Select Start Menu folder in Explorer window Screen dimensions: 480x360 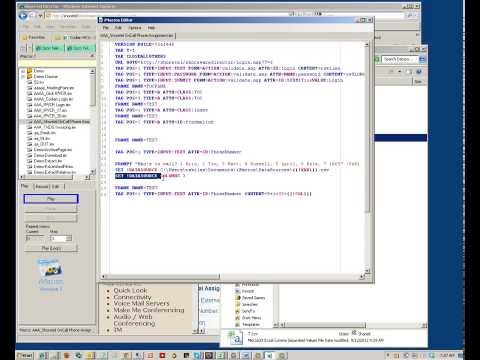[248, 318]
